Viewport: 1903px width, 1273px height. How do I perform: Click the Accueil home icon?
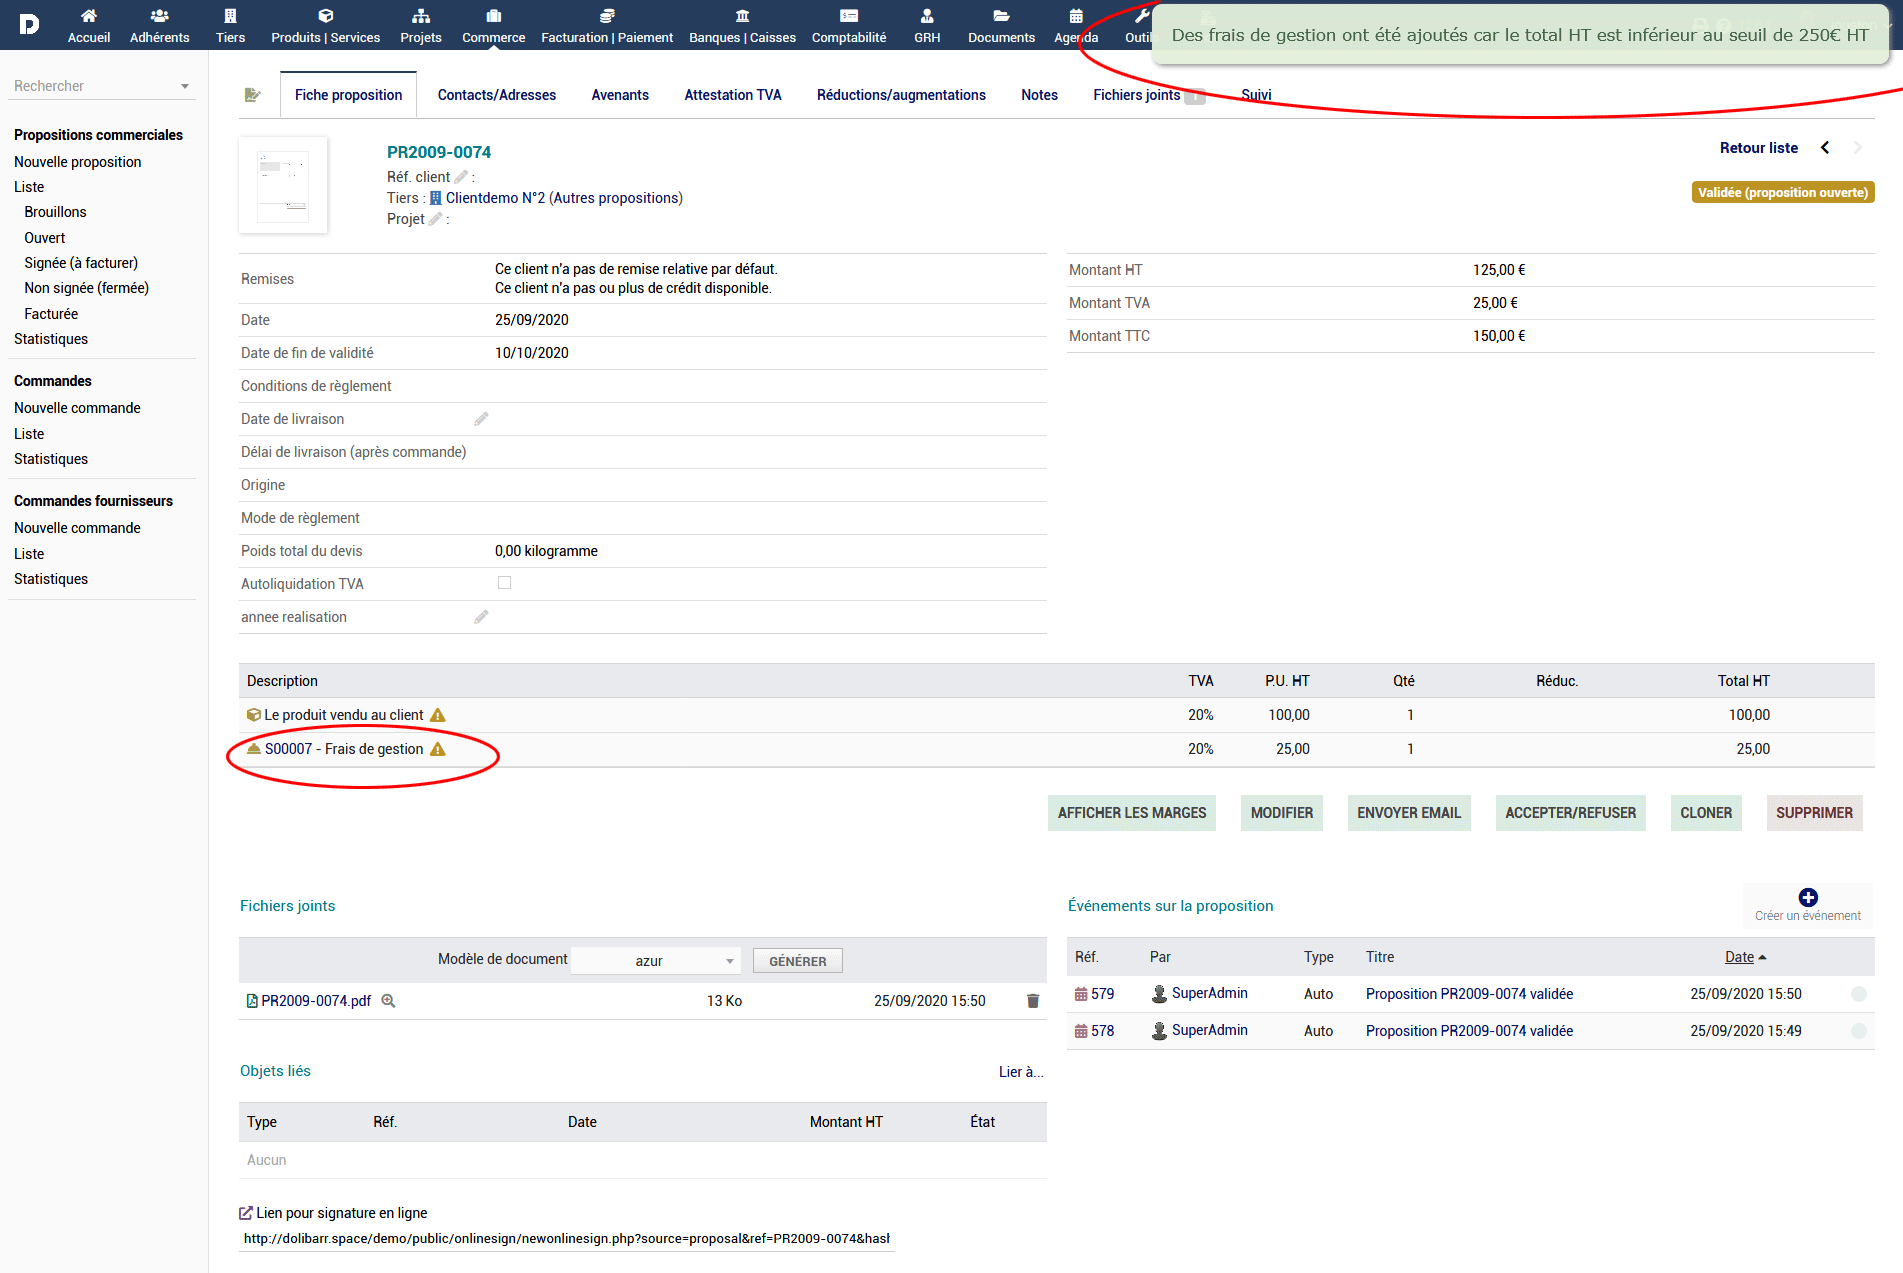pyautogui.click(x=89, y=16)
